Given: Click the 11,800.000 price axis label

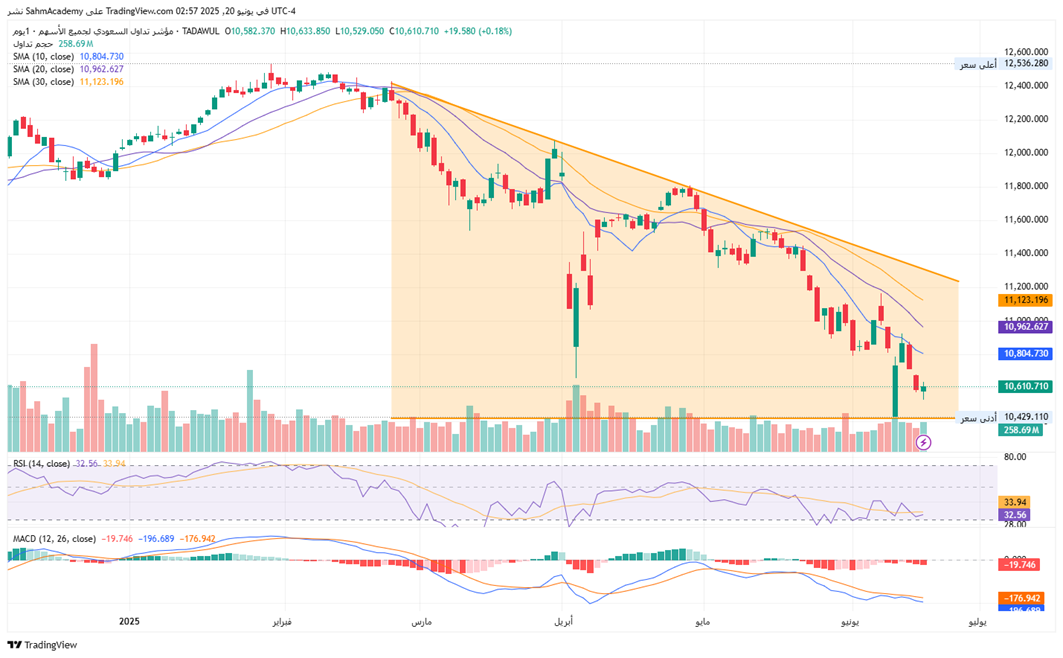Looking at the screenshot, I should pyautogui.click(x=1026, y=186).
